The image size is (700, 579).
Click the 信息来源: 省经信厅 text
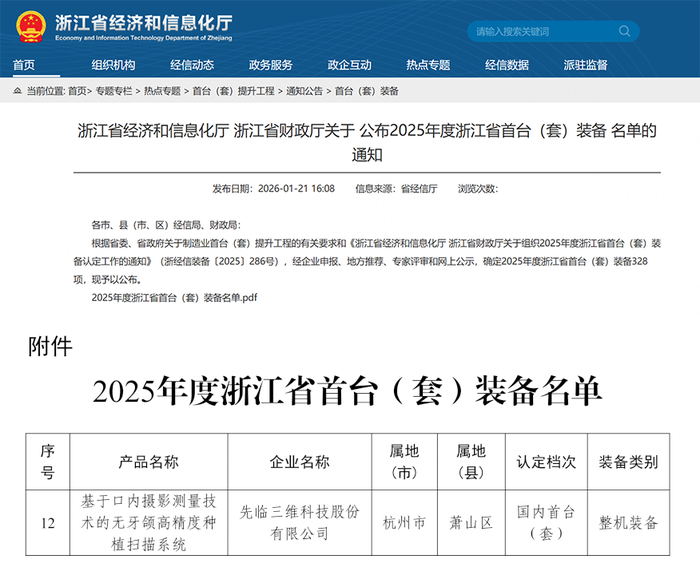396,188
